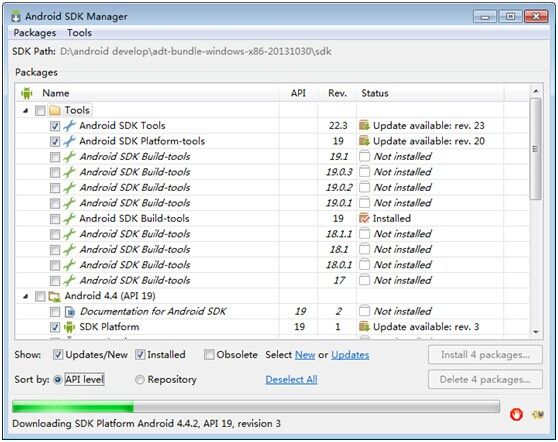Click wrench icon for Build-tools 19.1
The image size is (558, 442).
70,157
